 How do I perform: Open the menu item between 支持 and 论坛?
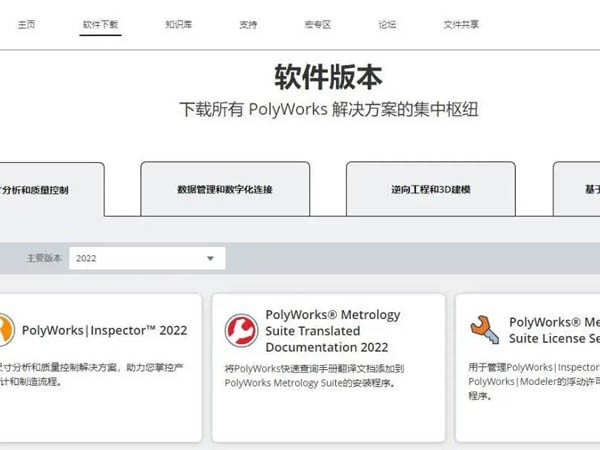[318, 24]
